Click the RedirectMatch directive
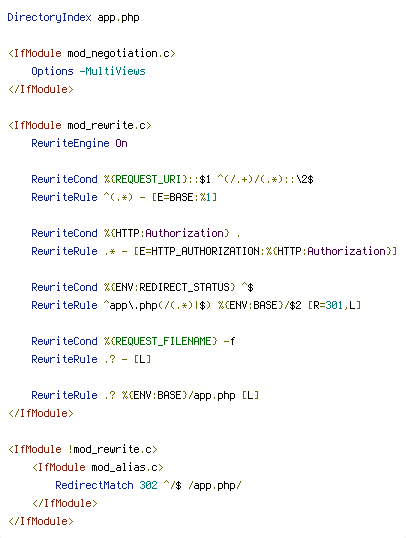 click(x=94, y=485)
